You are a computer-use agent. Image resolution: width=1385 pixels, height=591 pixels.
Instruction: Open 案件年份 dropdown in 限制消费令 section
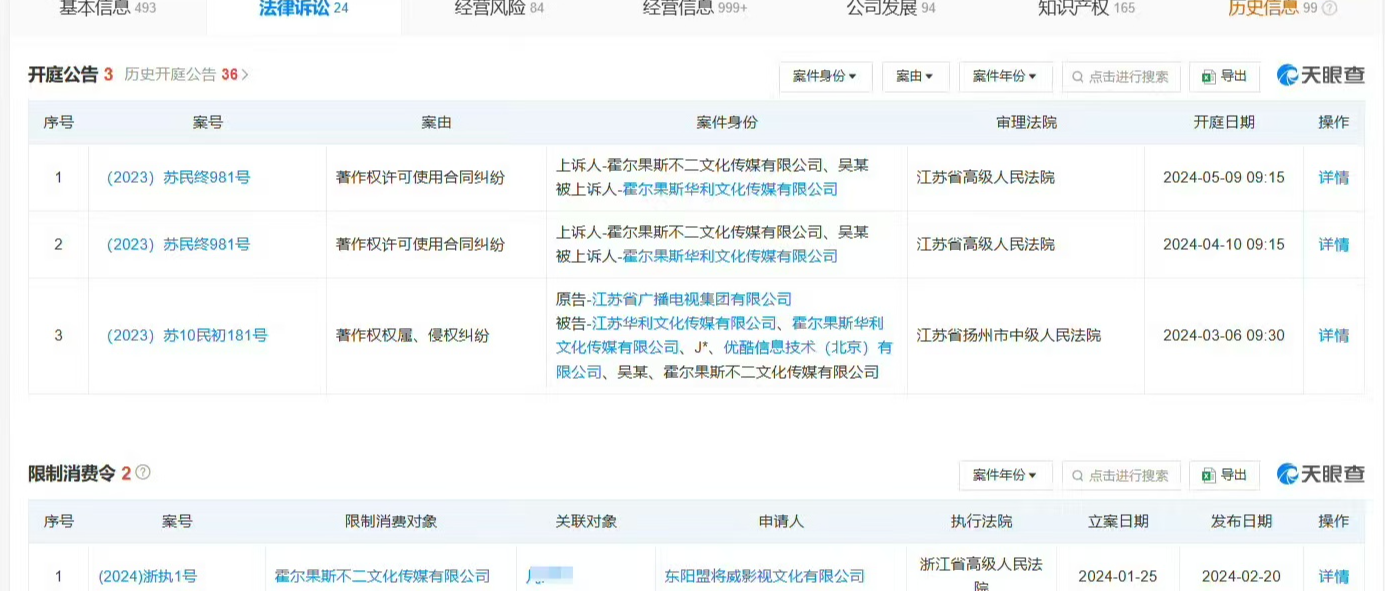pyautogui.click(x=1005, y=475)
